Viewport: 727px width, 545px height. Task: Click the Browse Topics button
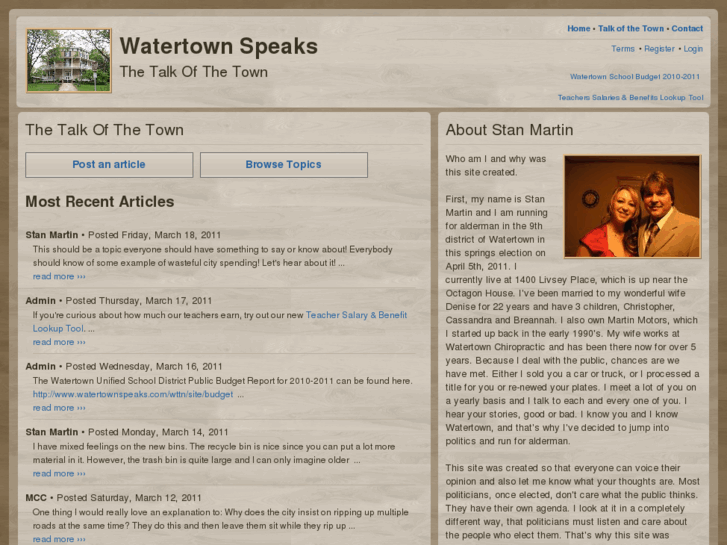tap(284, 165)
